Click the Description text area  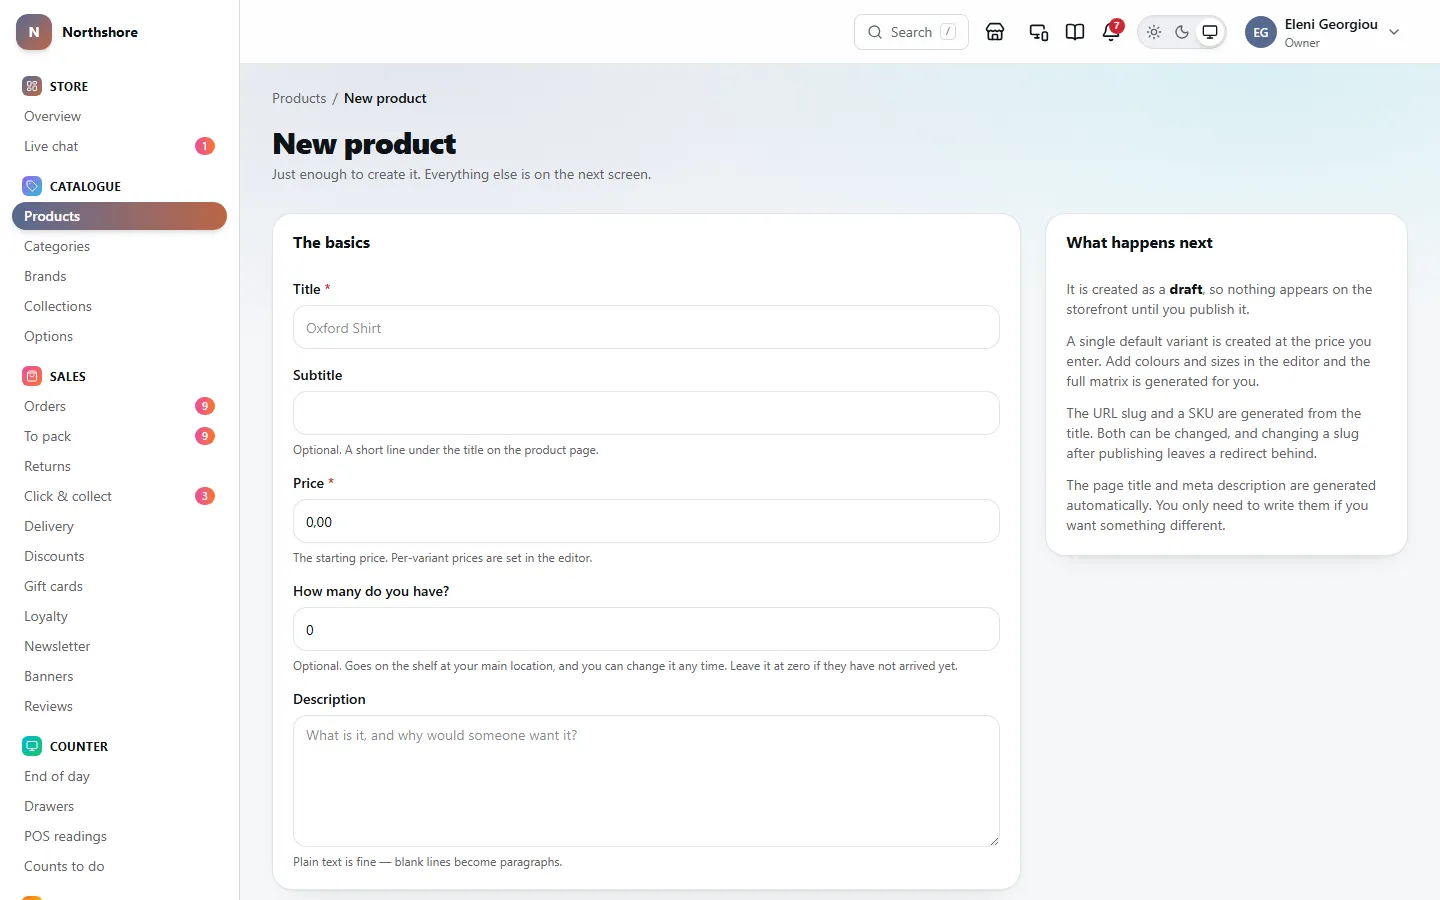646,781
